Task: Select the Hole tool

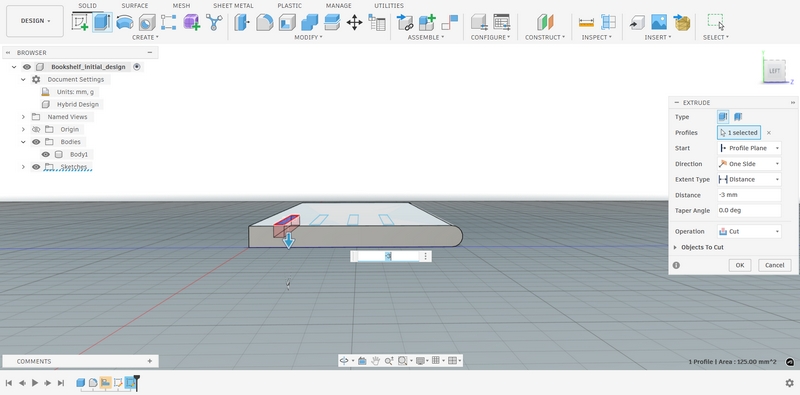Action: coord(147,22)
